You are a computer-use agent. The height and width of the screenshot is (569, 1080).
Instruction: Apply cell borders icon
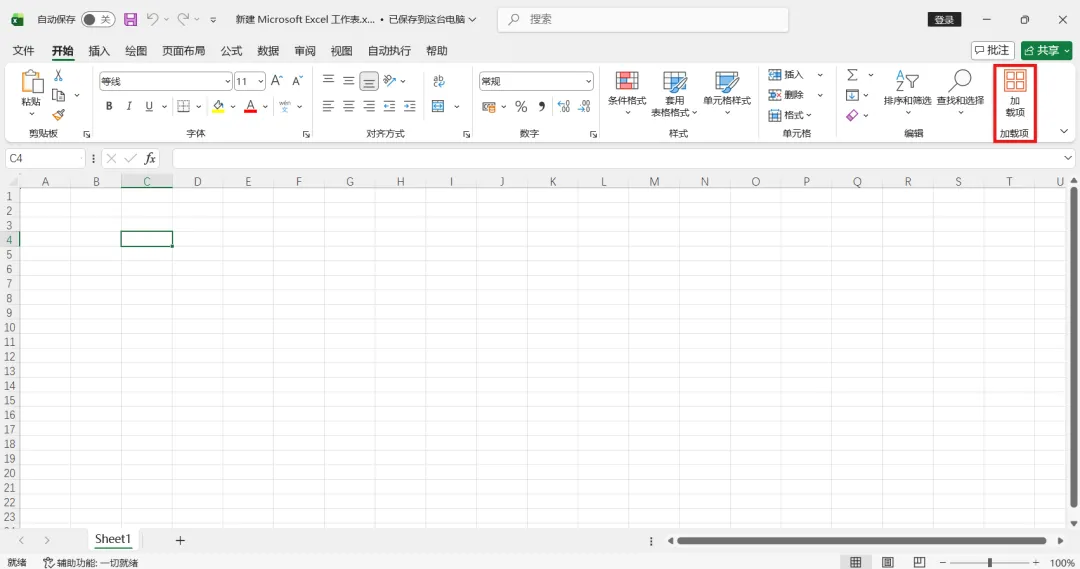183,106
